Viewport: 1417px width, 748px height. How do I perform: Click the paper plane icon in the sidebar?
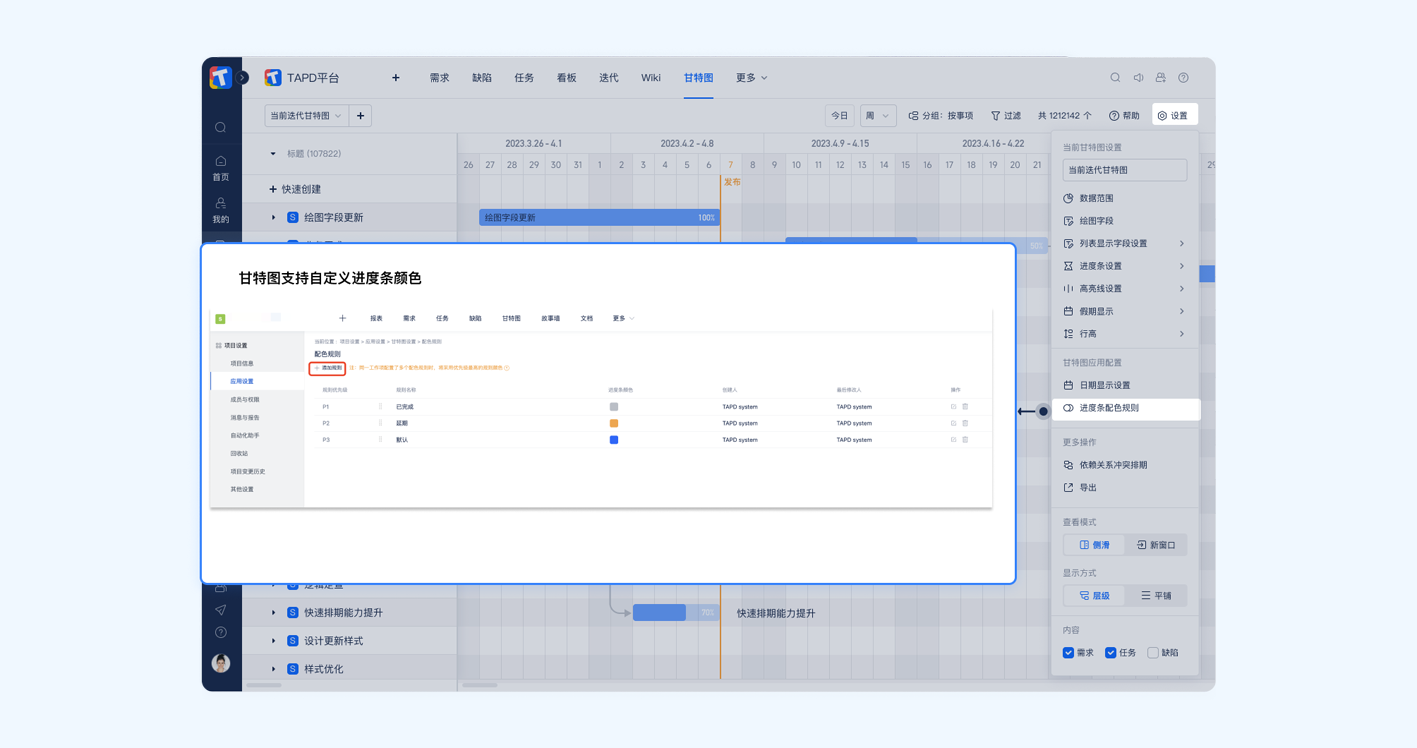pos(220,610)
